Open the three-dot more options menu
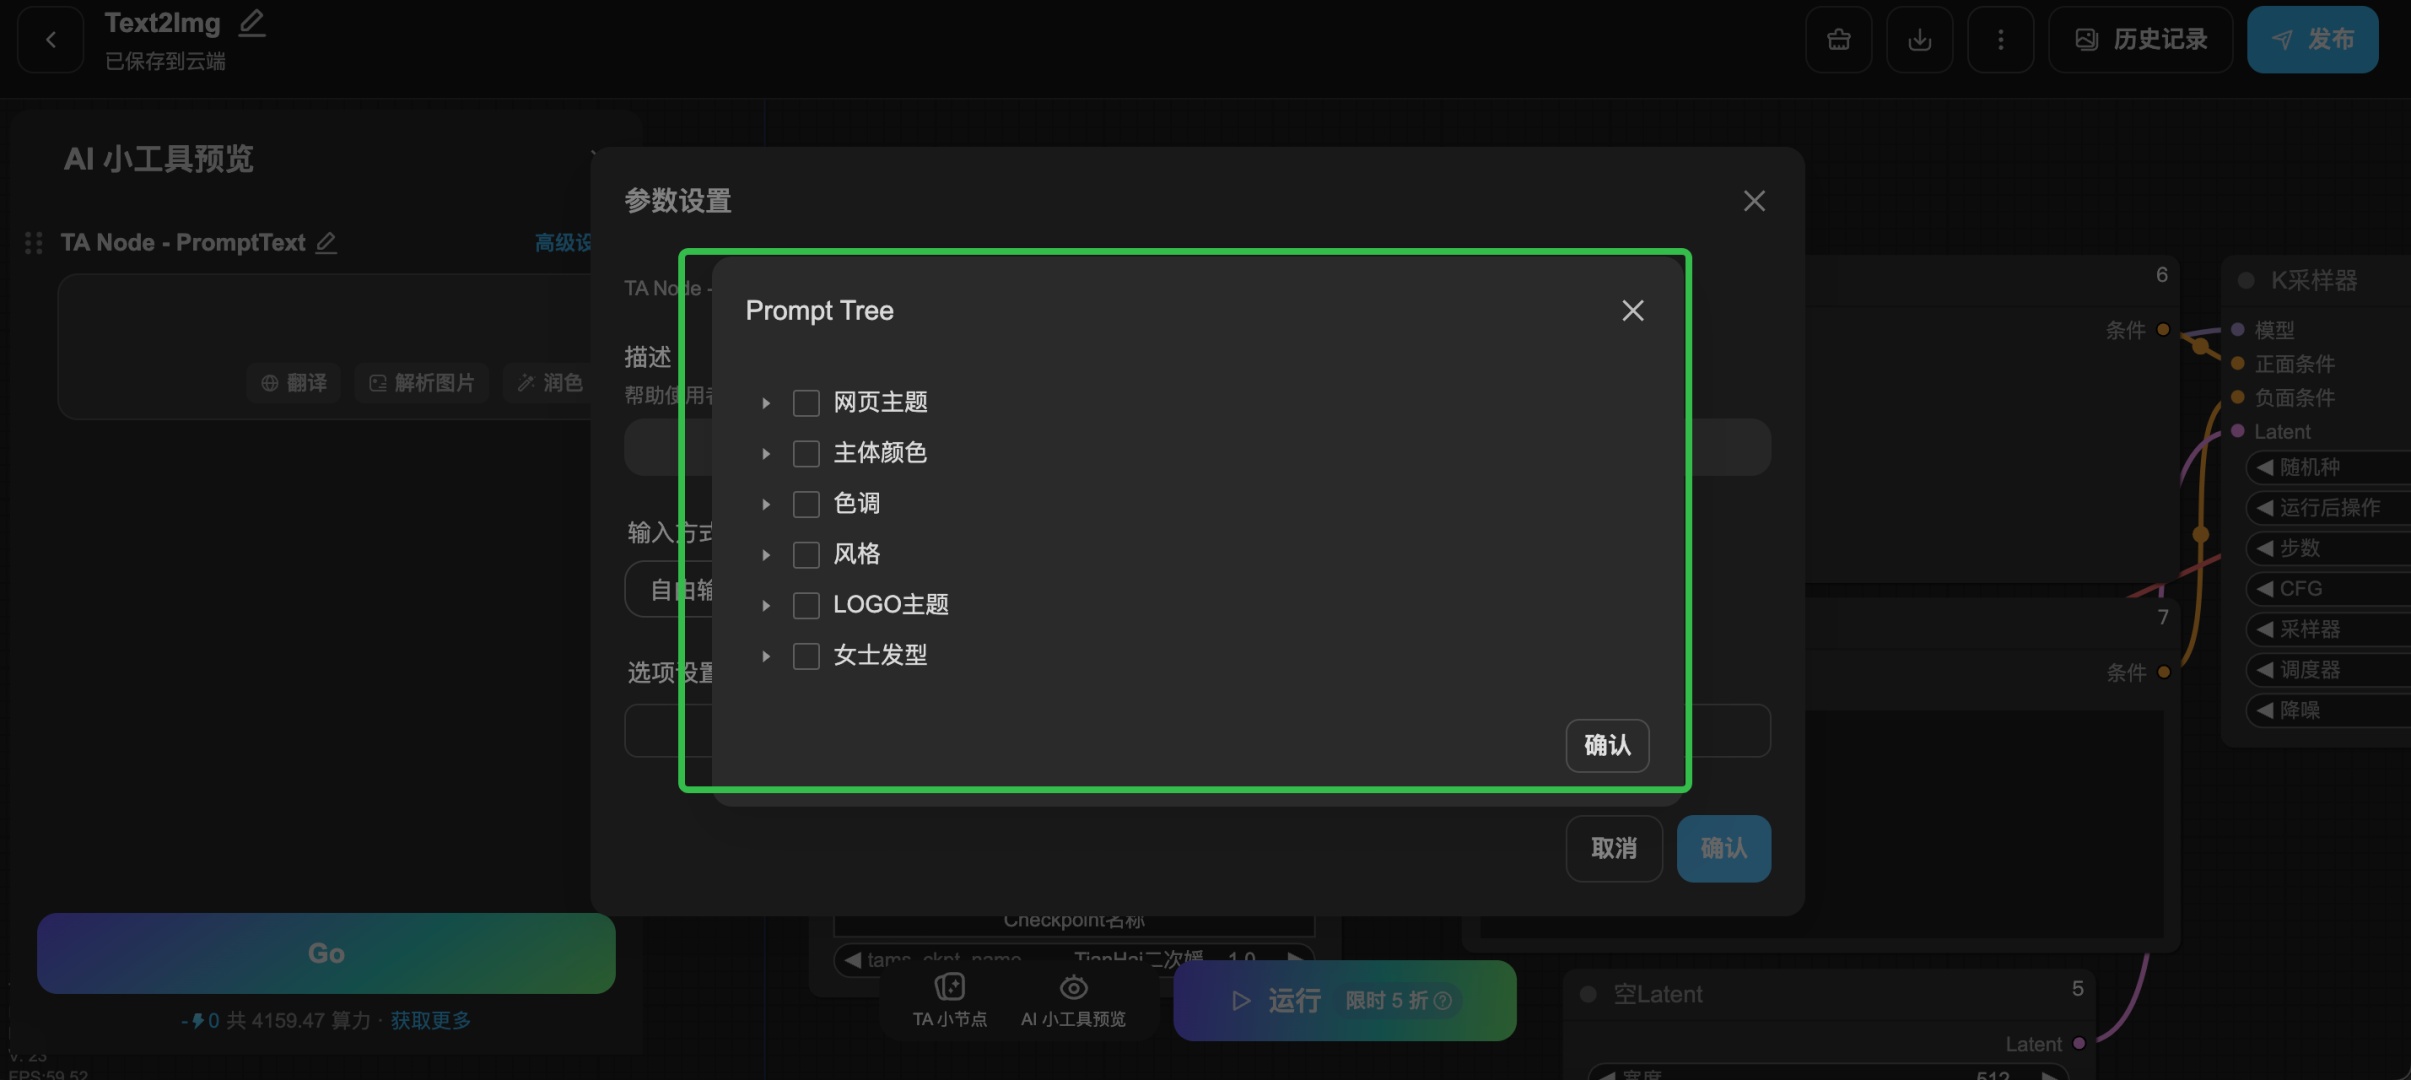This screenshot has width=2411, height=1080. coord(2000,40)
